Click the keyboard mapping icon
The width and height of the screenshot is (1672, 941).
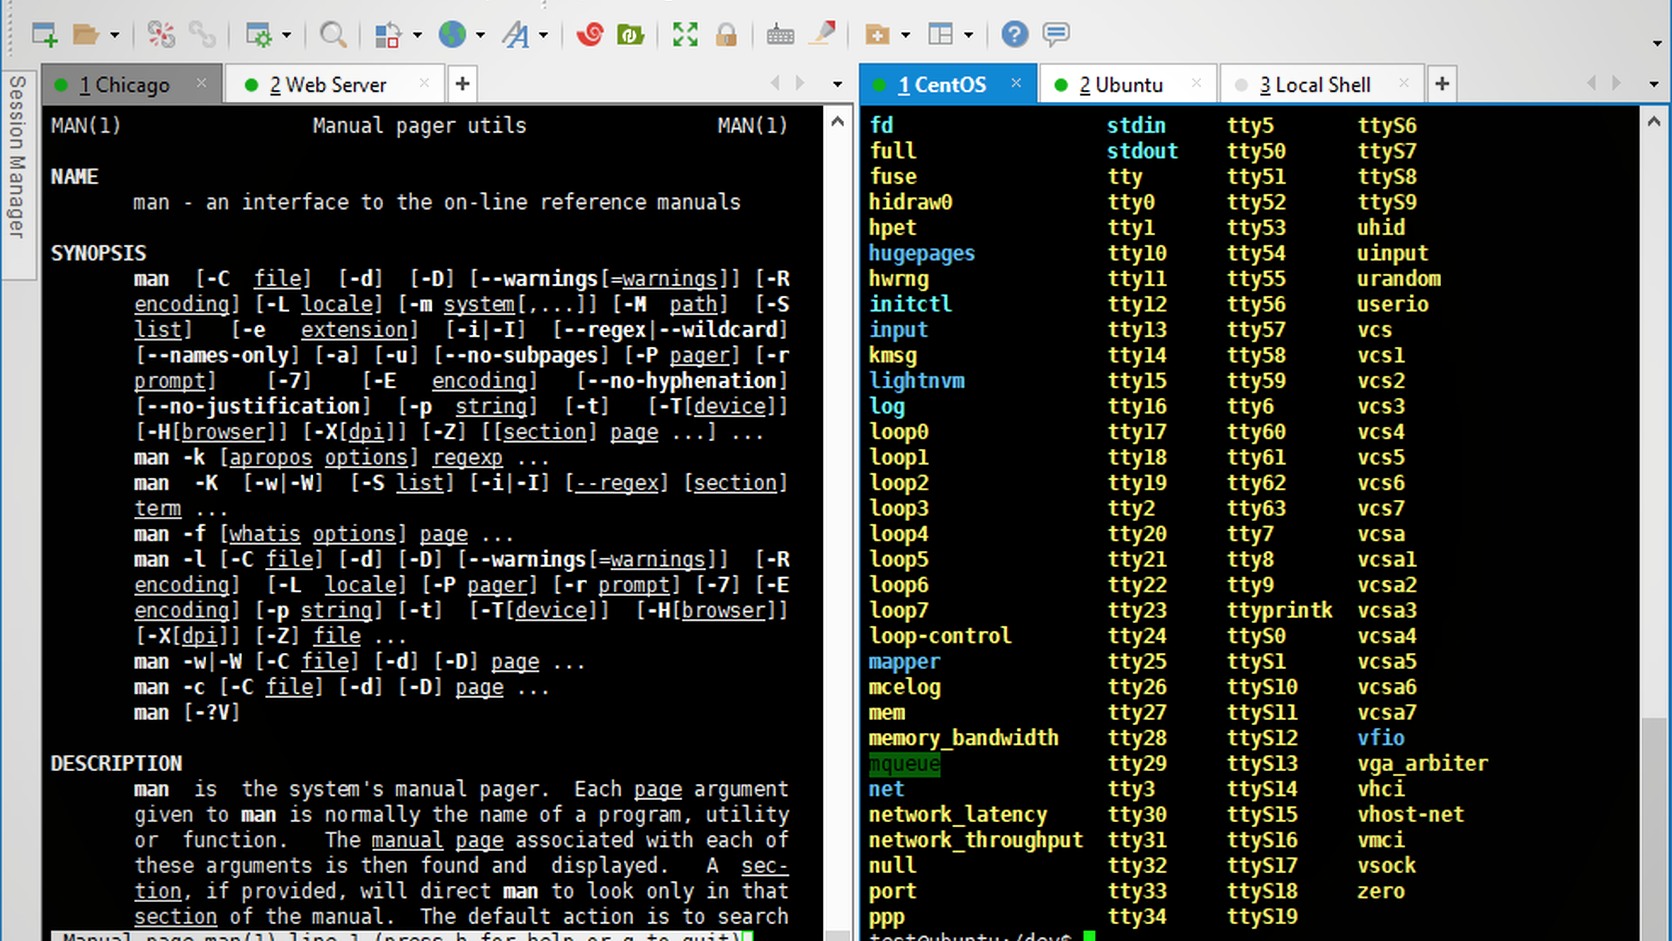click(781, 35)
